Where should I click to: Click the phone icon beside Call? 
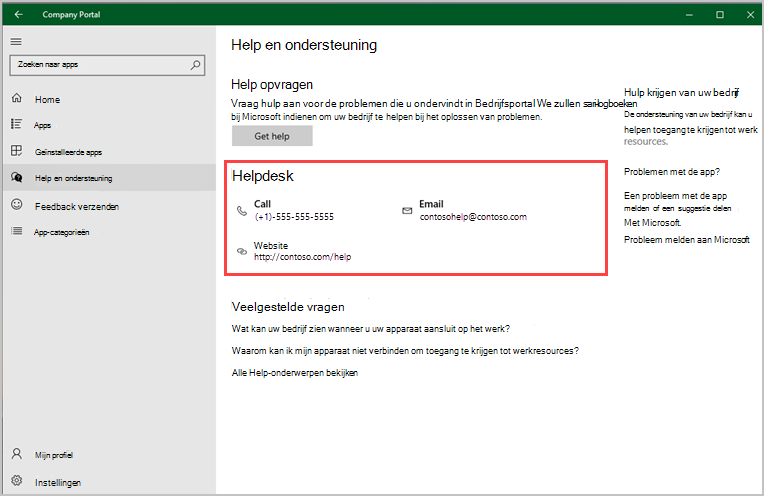(x=242, y=211)
